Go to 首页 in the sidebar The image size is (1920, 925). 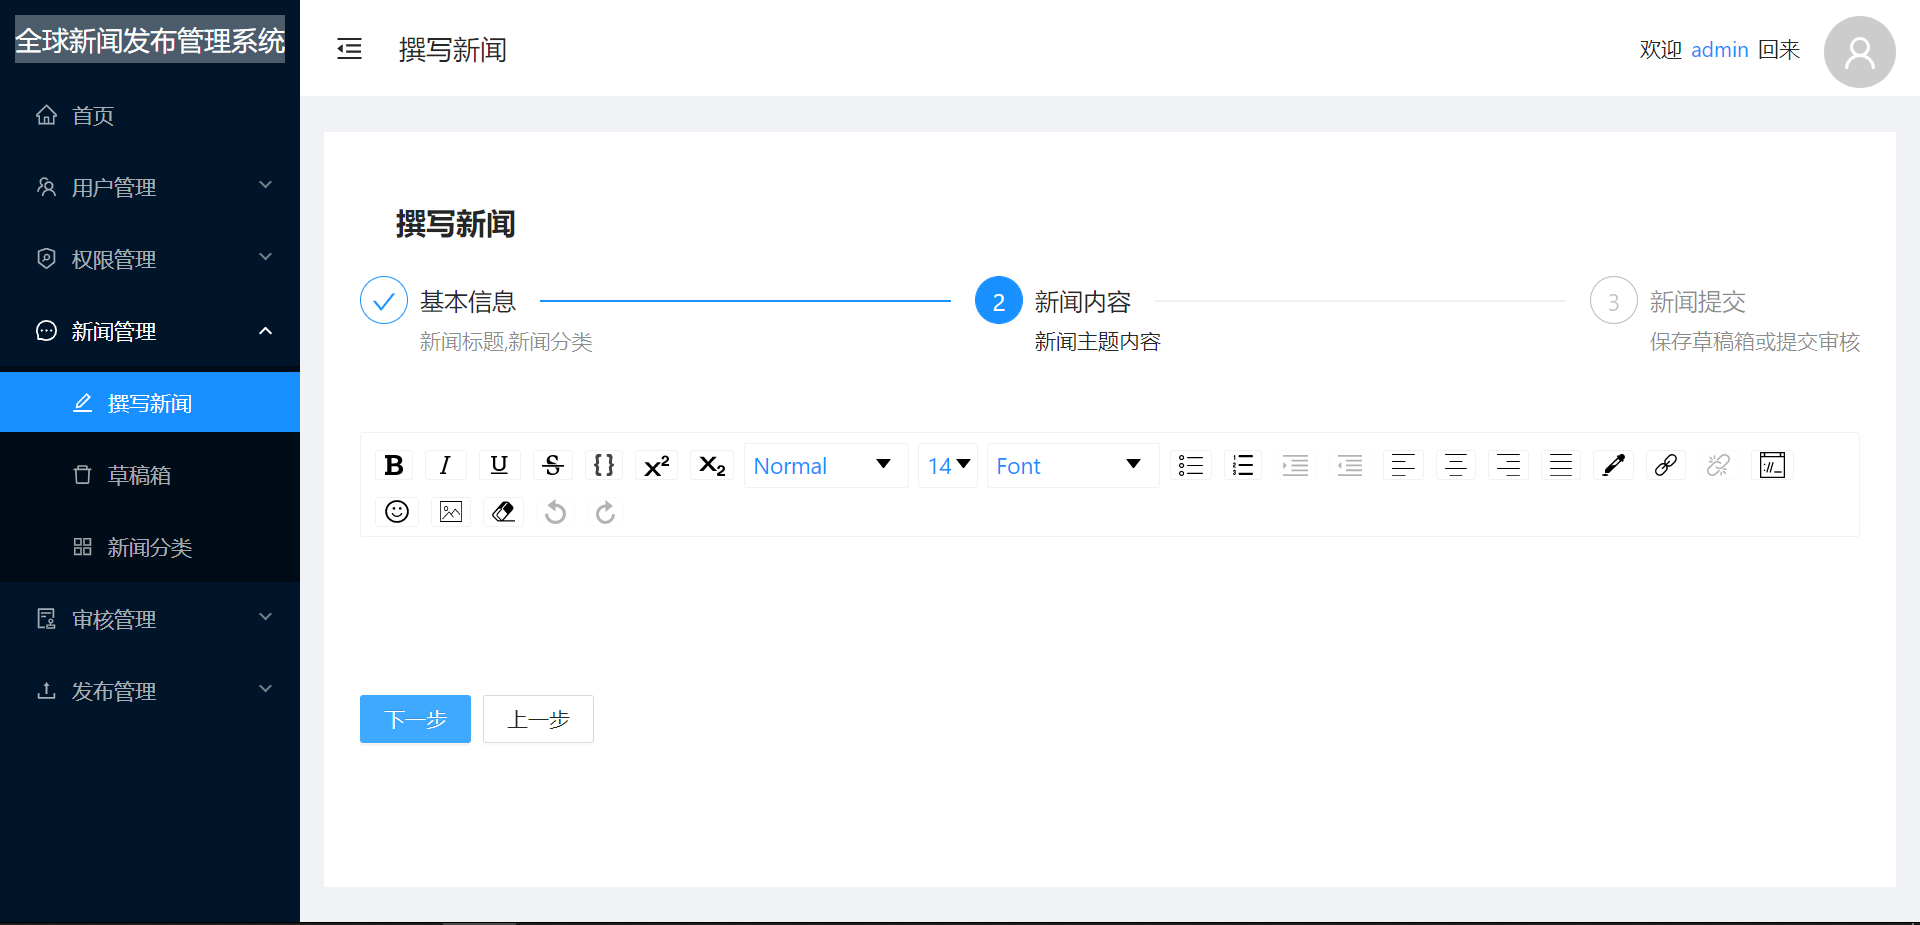coord(150,116)
